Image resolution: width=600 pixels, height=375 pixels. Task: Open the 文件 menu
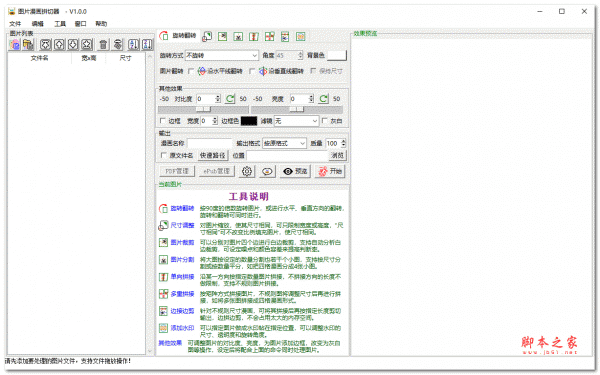[x=15, y=24]
